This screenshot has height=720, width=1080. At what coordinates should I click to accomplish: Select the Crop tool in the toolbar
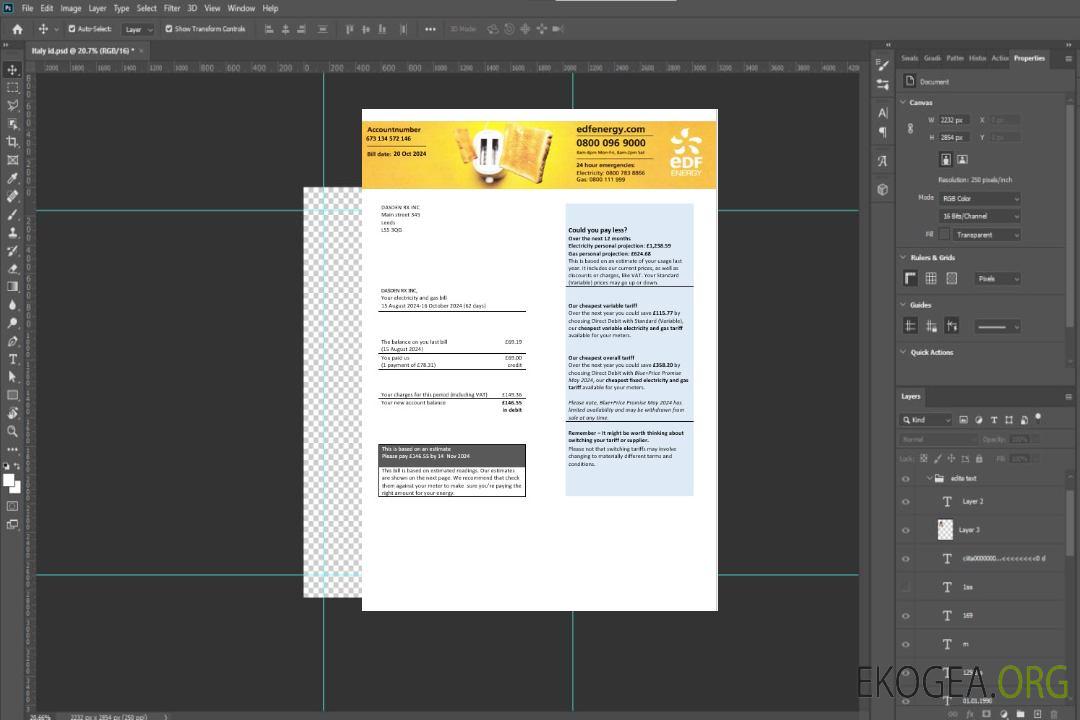pyautogui.click(x=12, y=142)
